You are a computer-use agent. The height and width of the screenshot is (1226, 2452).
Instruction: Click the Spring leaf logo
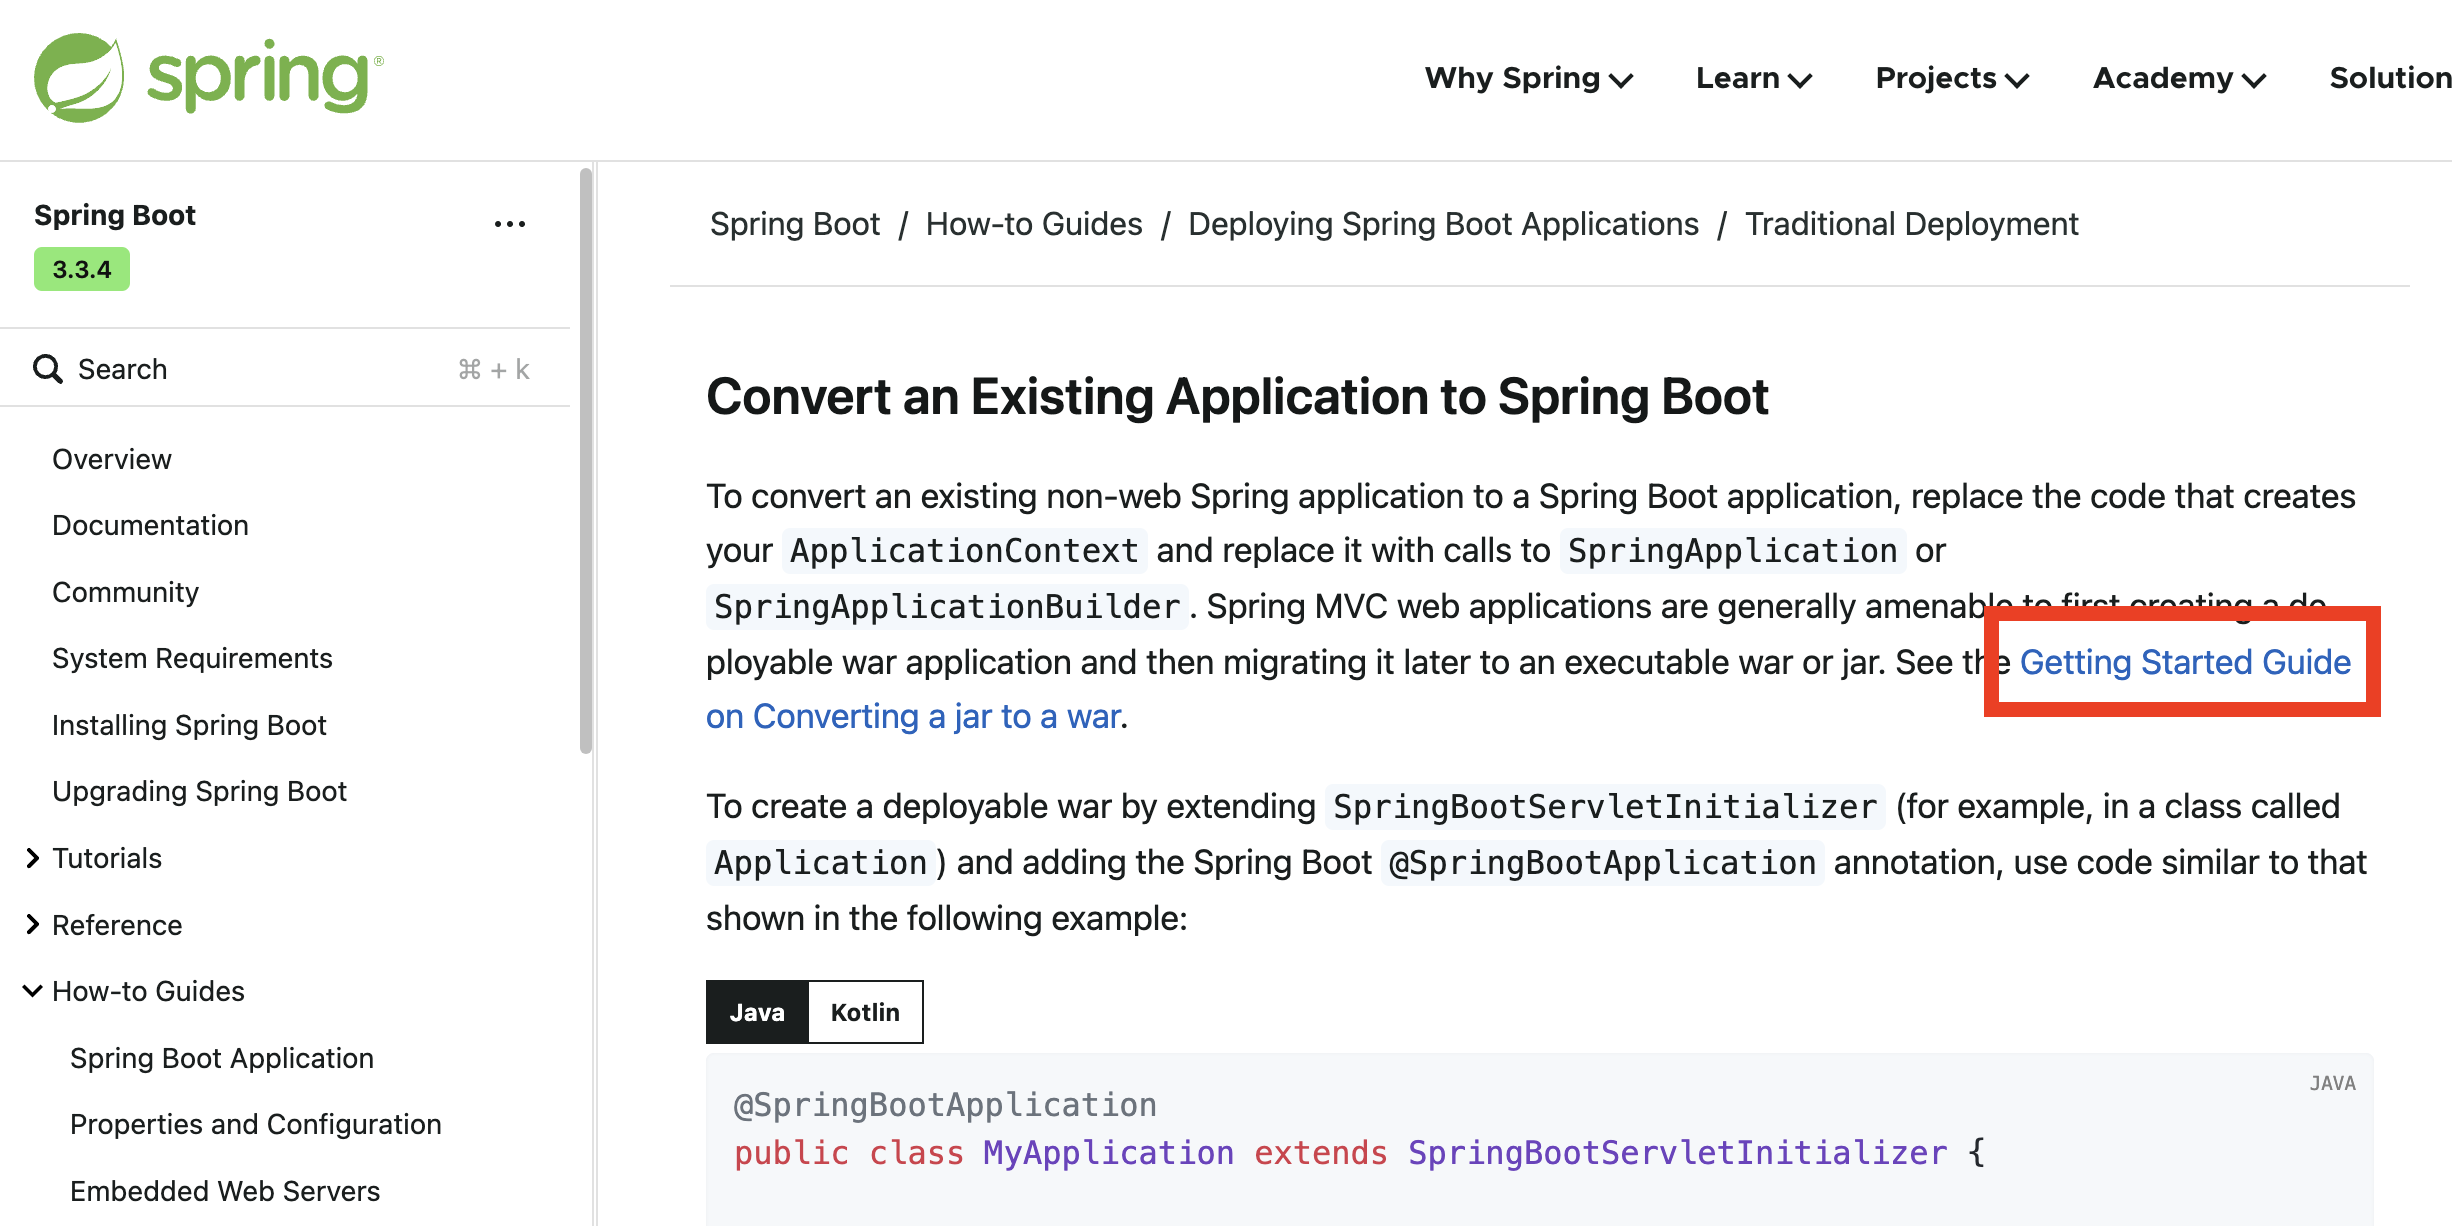[78, 78]
